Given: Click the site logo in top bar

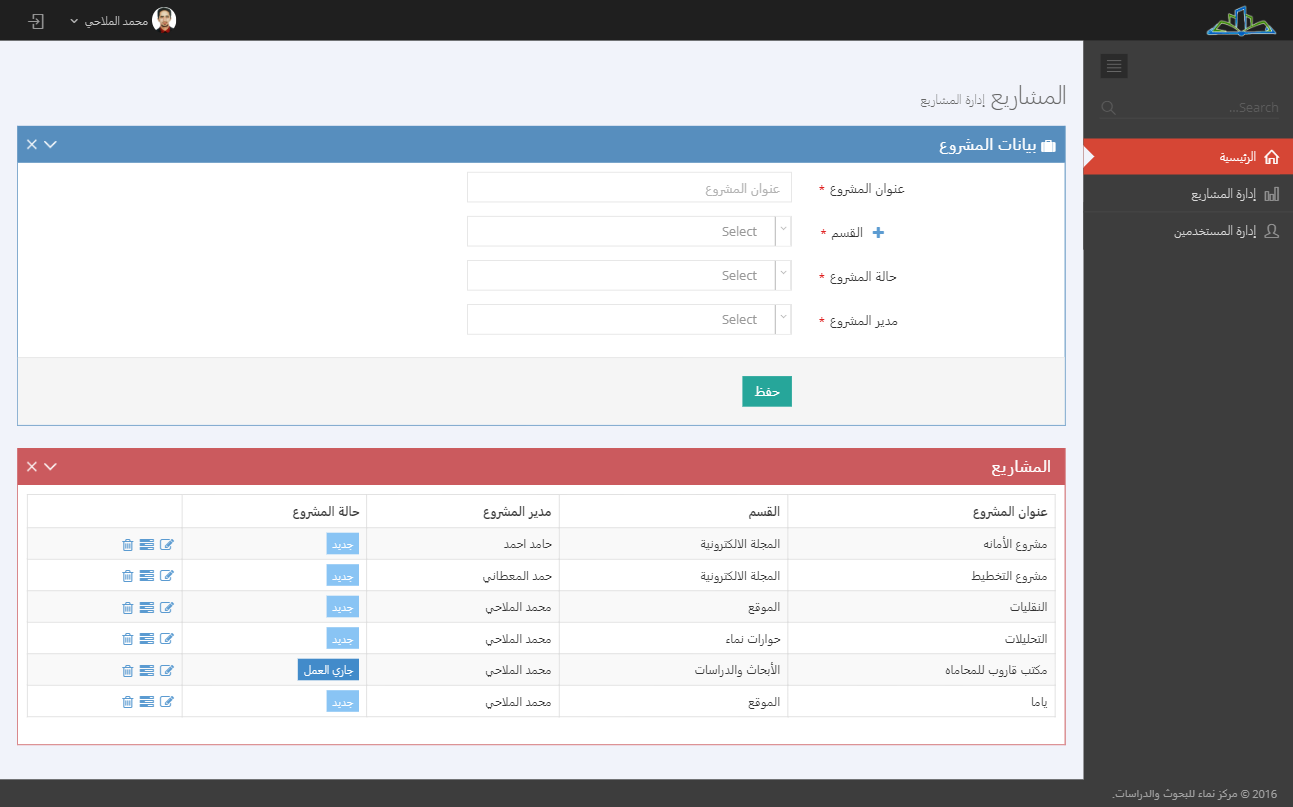Looking at the screenshot, I should pyautogui.click(x=1241, y=20).
